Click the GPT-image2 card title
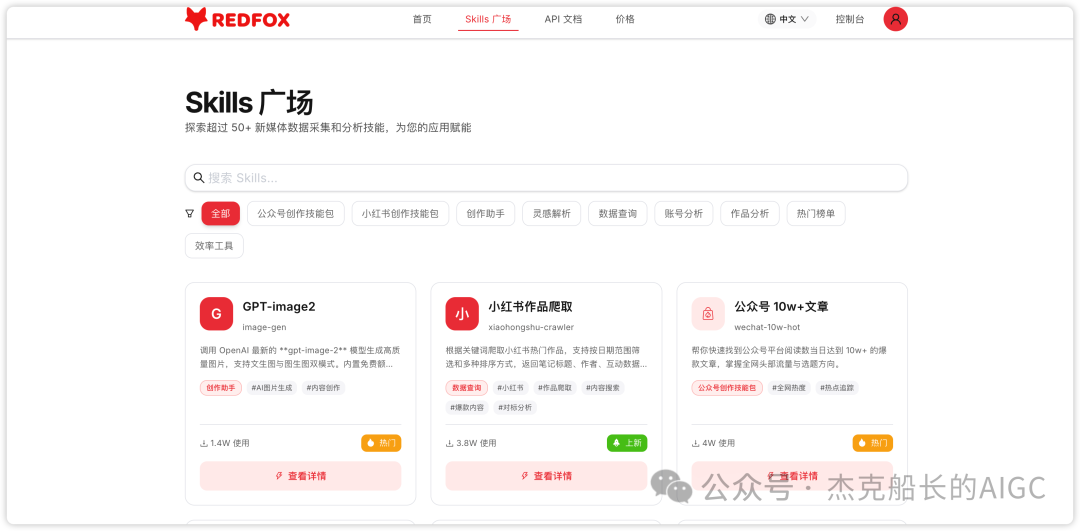Image resolution: width=1080 pixels, height=531 pixels. pos(279,306)
